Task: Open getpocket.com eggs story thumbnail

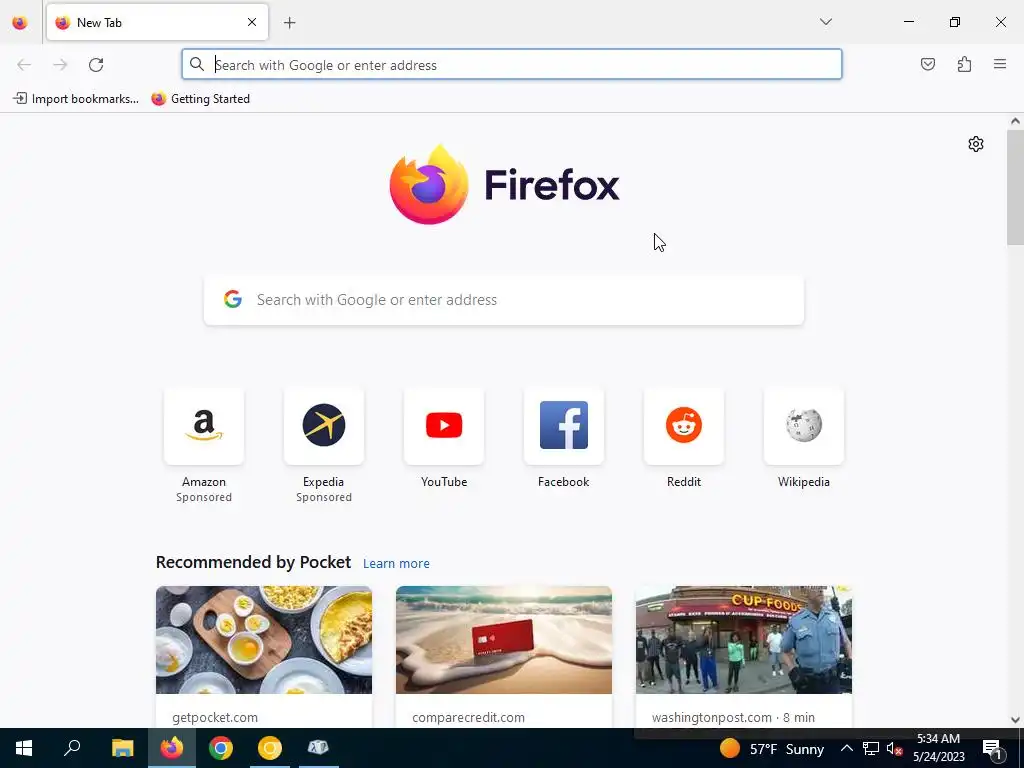Action: [264, 640]
